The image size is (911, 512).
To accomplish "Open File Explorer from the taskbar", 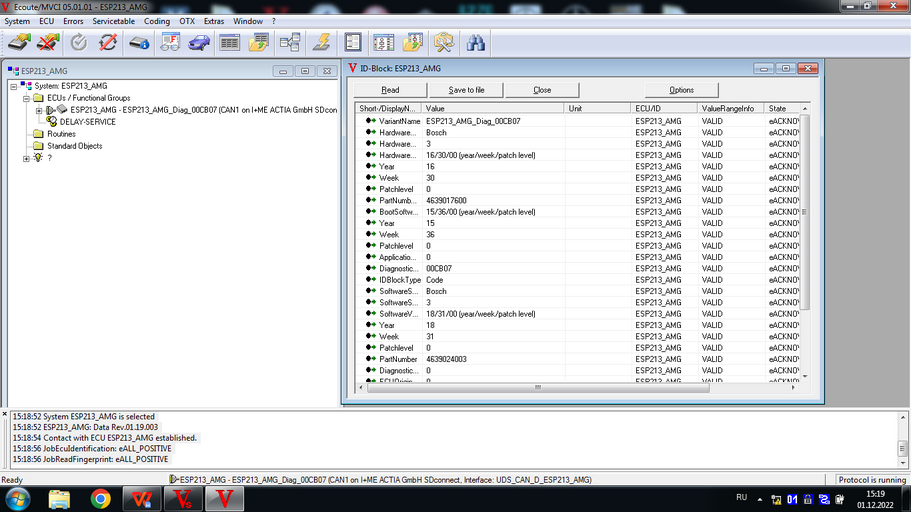I will tap(59, 499).
